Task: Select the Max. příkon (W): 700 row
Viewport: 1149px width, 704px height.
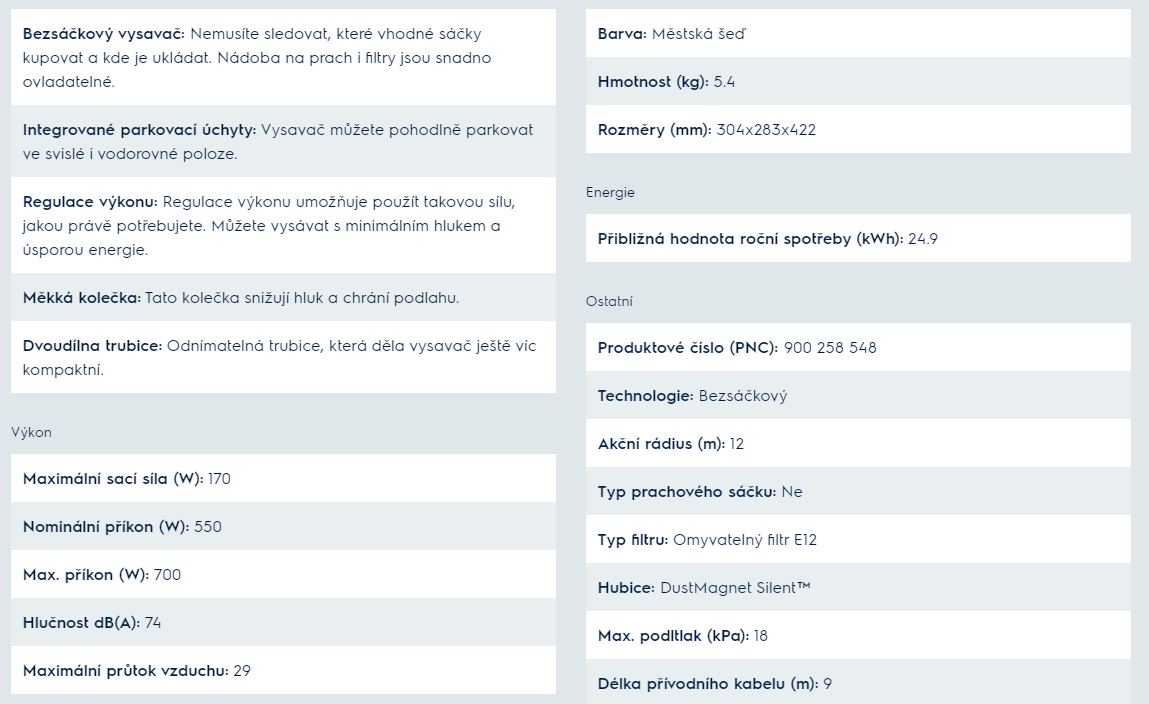Action: 283,574
